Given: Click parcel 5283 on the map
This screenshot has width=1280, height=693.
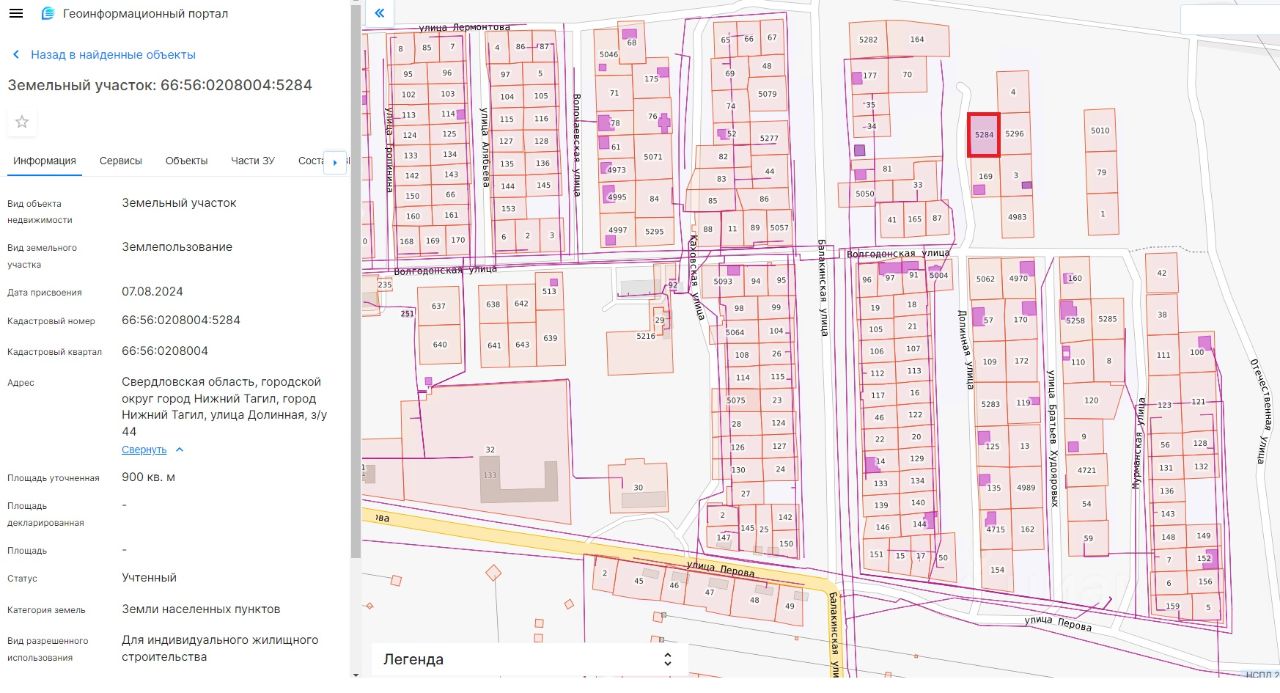Looking at the screenshot, I should coord(991,404).
